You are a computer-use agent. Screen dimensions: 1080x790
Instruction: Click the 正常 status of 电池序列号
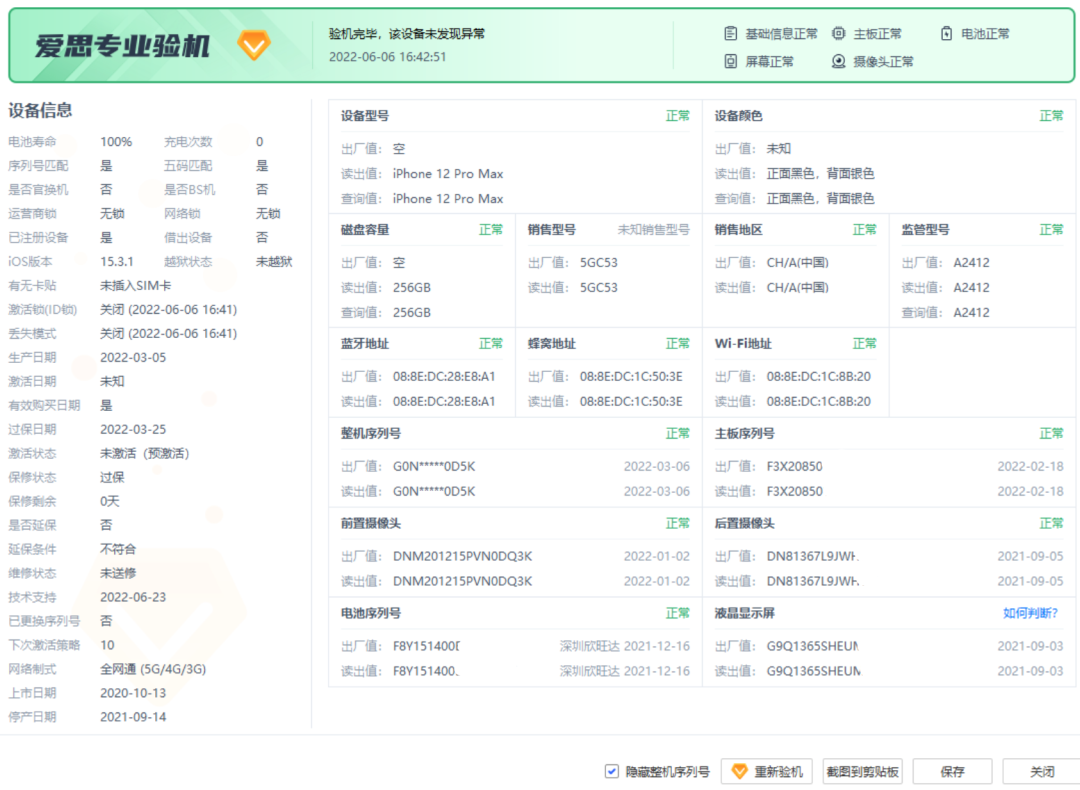pyautogui.click(x=677, y=613)
